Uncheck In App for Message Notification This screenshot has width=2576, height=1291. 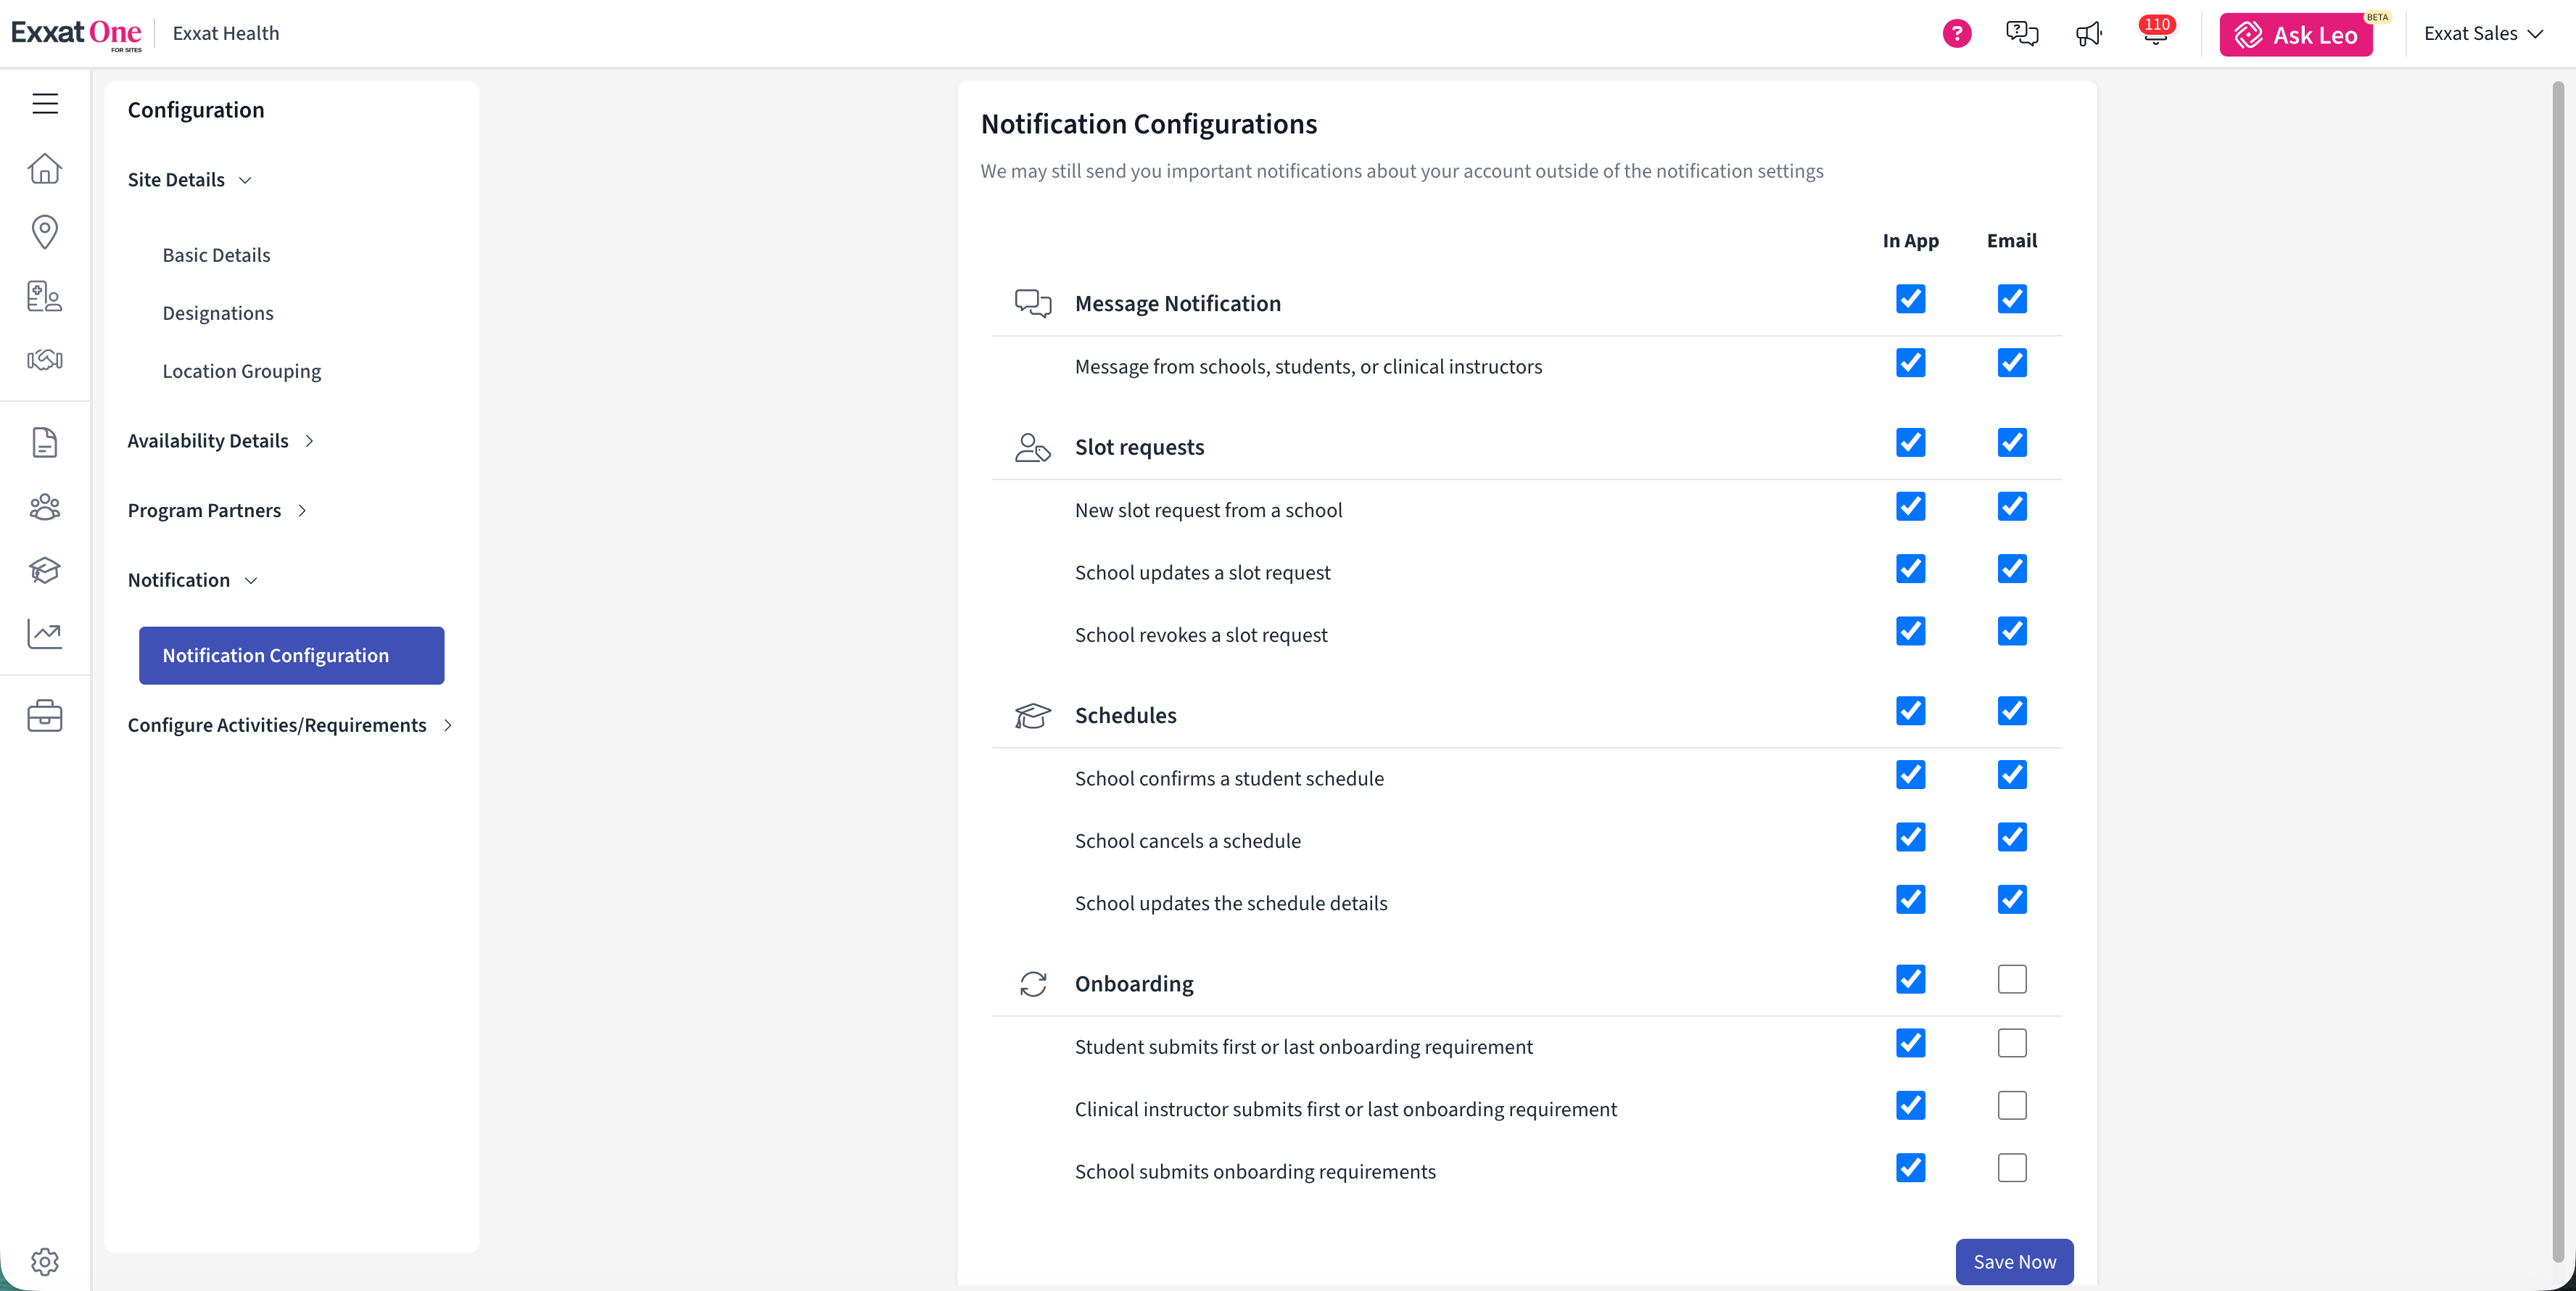[x=1910, y=299]
